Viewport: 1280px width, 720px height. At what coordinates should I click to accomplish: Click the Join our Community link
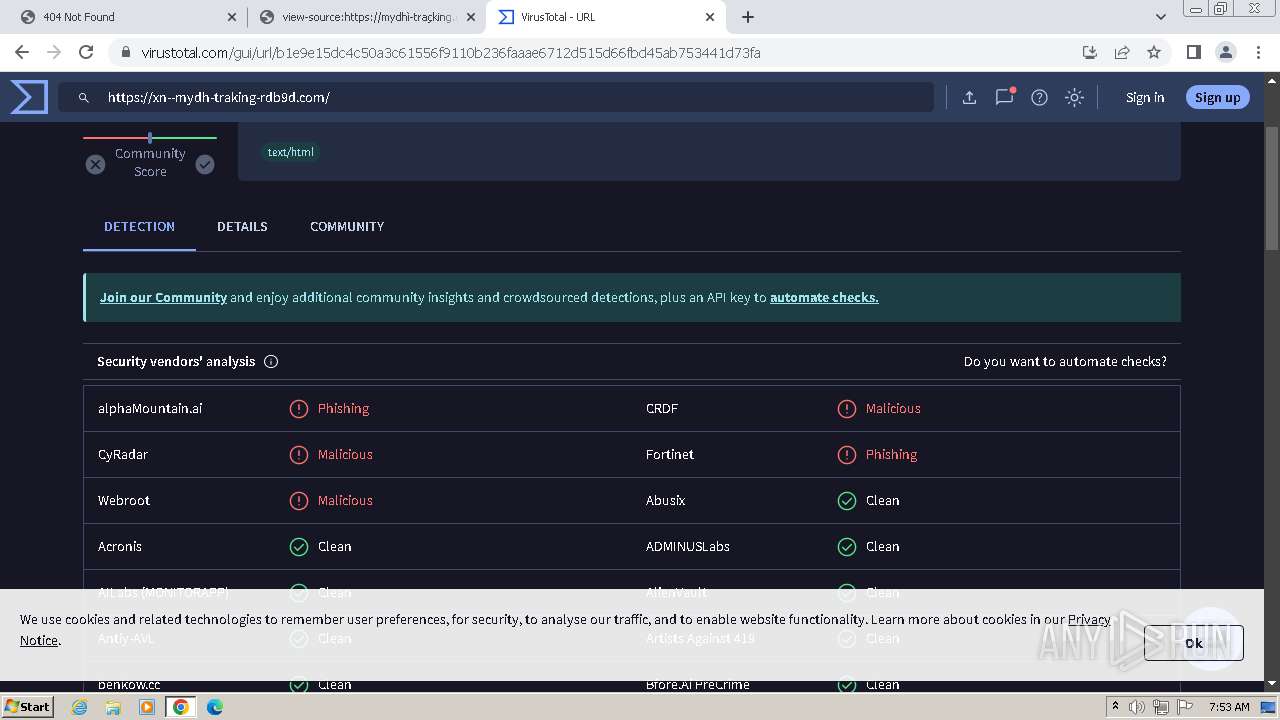coord(163,297)
